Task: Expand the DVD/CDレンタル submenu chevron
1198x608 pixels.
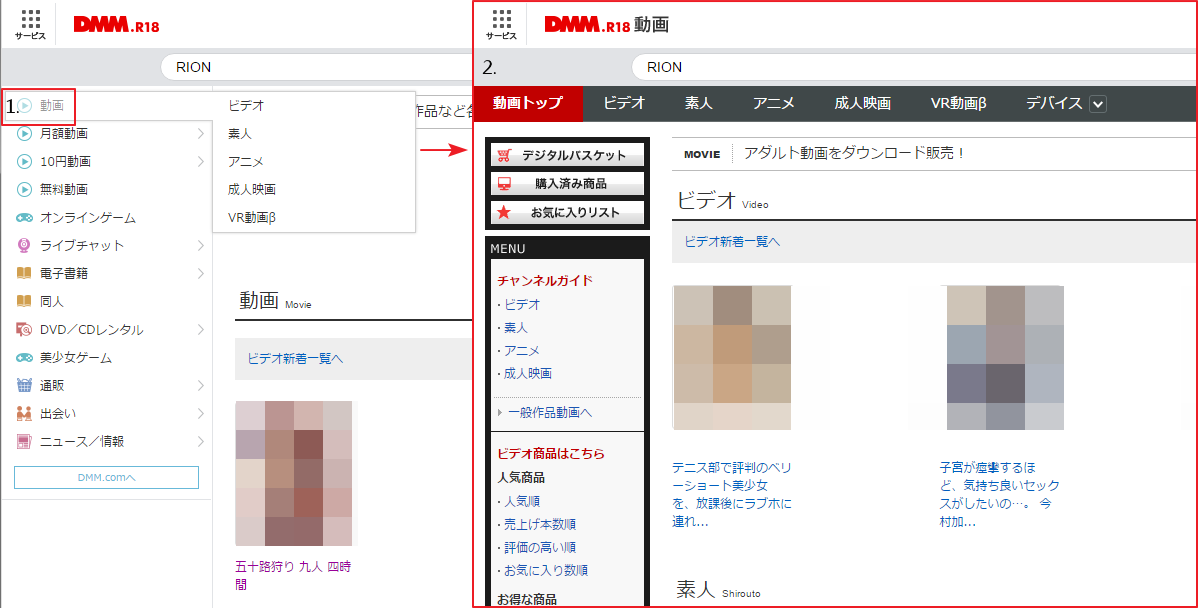Action: coord(200,329)
